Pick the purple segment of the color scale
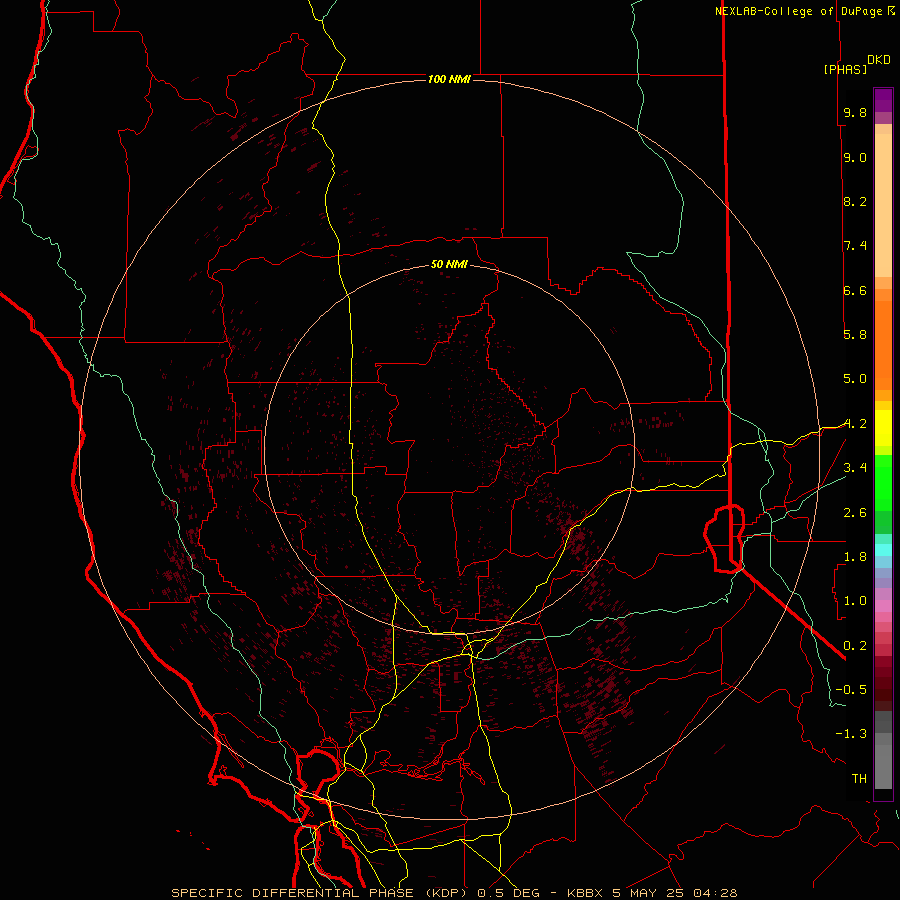Screen dimensions: 900x900 883,101
